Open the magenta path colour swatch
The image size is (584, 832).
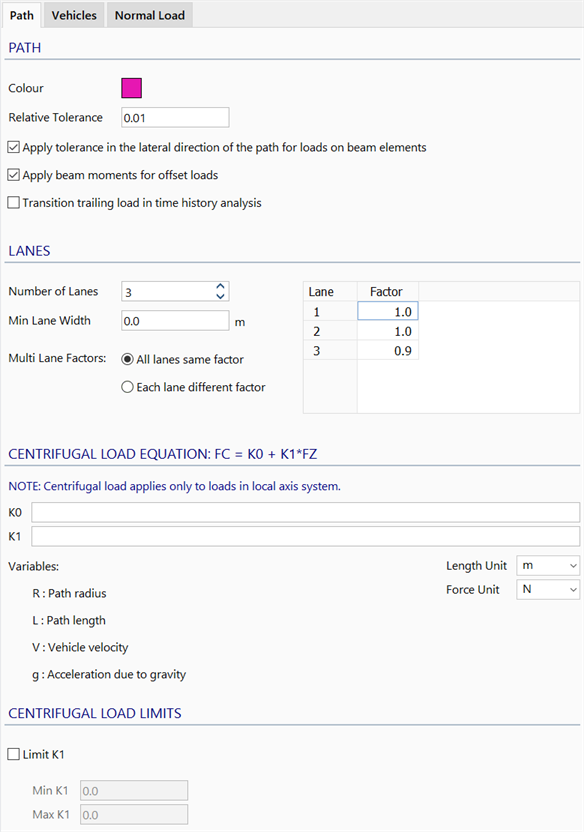[132, 88]
